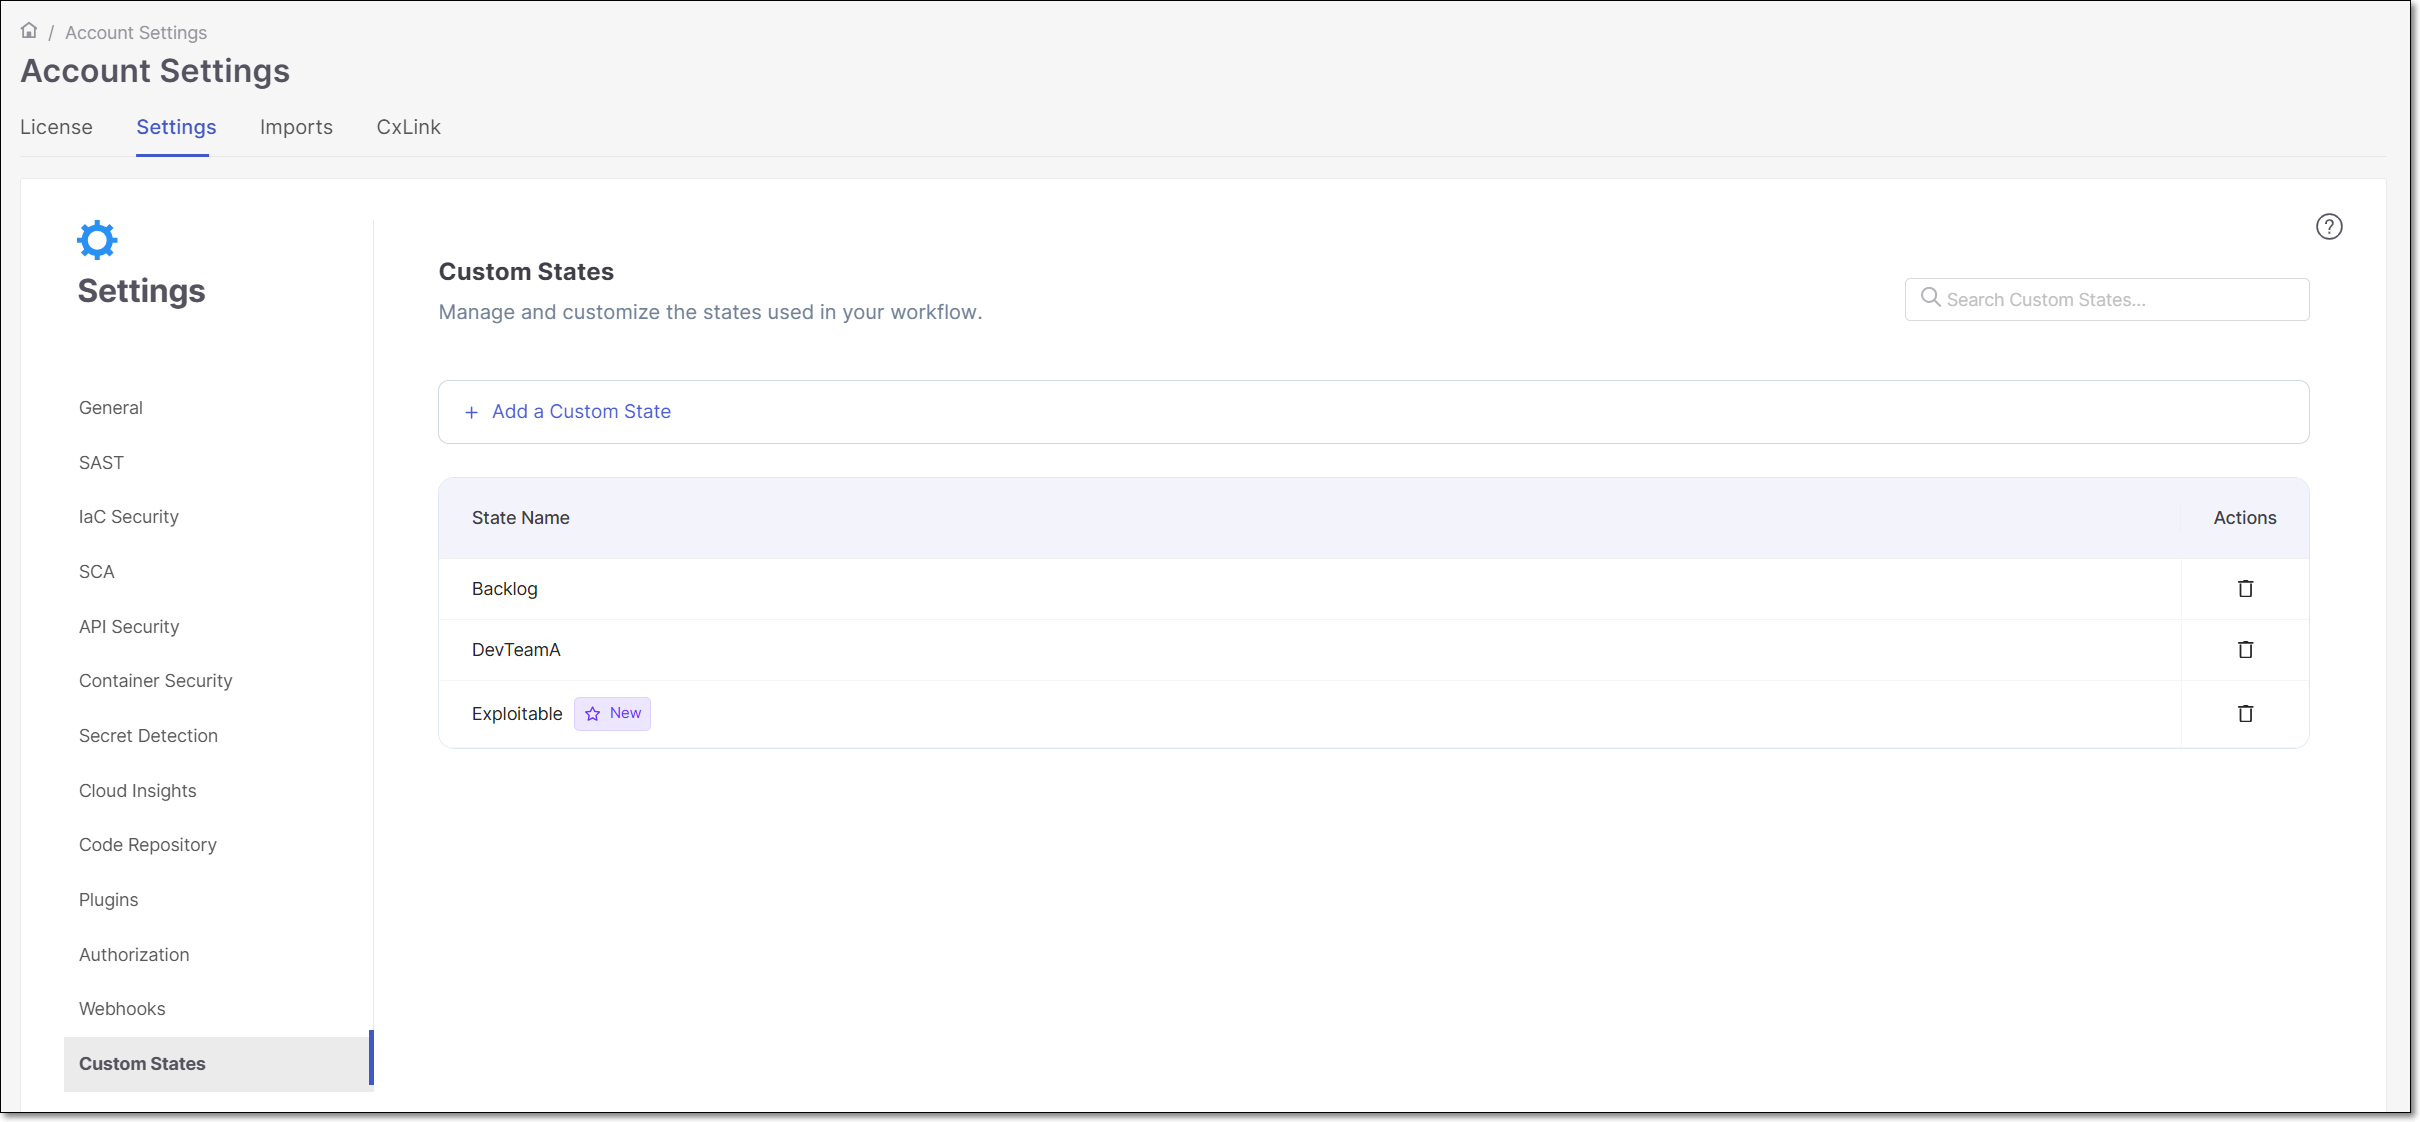Screen dimensions: 2420x1122
Task: Click the magnifier icon in the search box
Action: click(x=1930, y=299)
